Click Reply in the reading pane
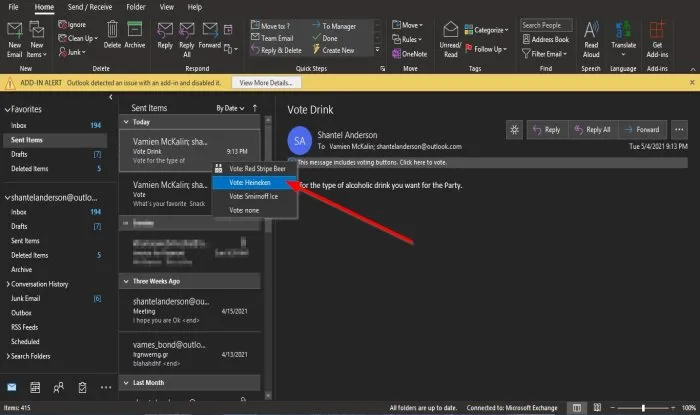700x415 pixels. point(547,130)
